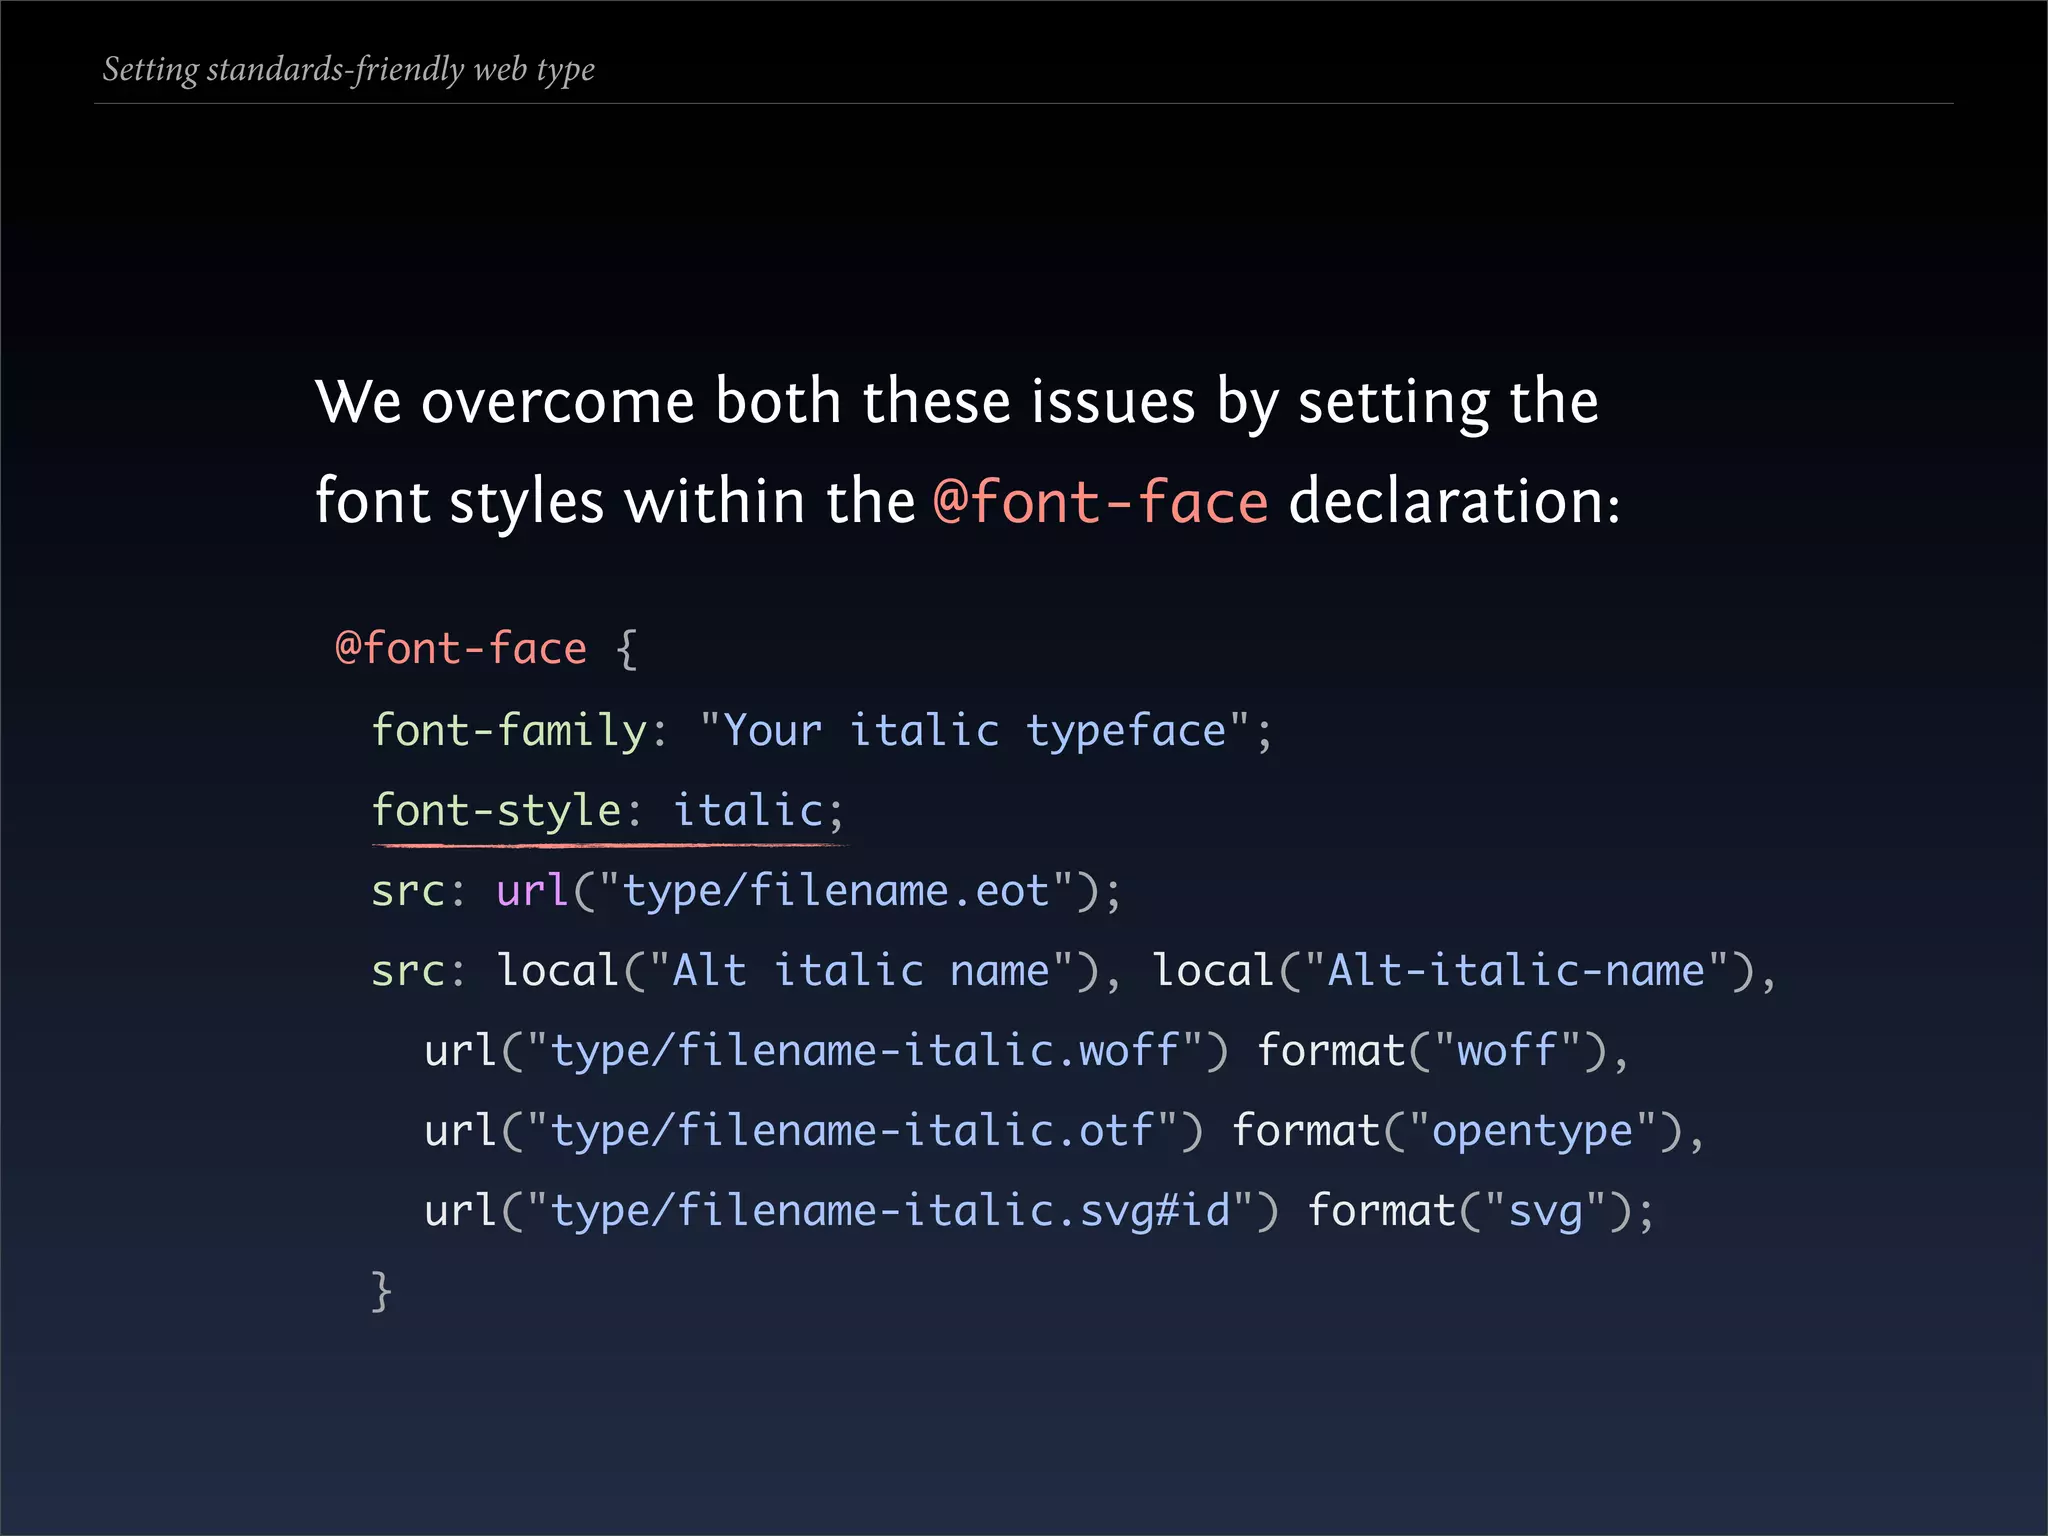
Task: Click the "type/filename-italic.otf" url string
Action: click(x=853, y=1131)
